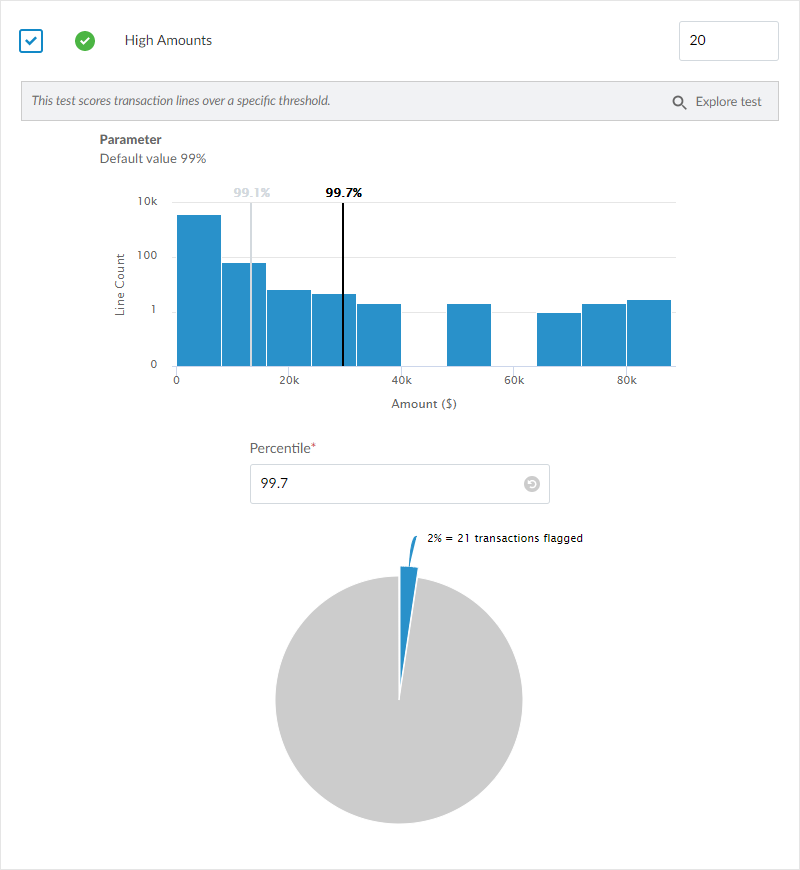Focus the score field showing 20
This screenshot has height=870, width=800.
727,41
